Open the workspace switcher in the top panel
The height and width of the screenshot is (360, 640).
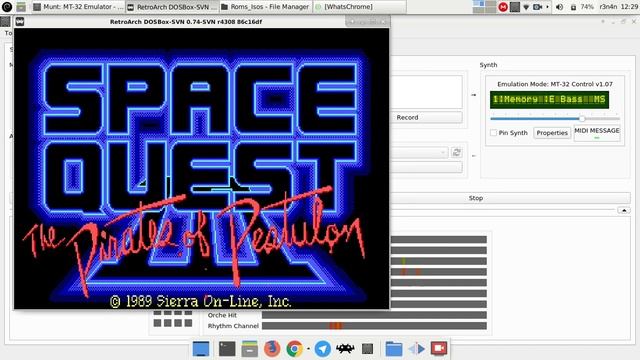tap(484, 7)
